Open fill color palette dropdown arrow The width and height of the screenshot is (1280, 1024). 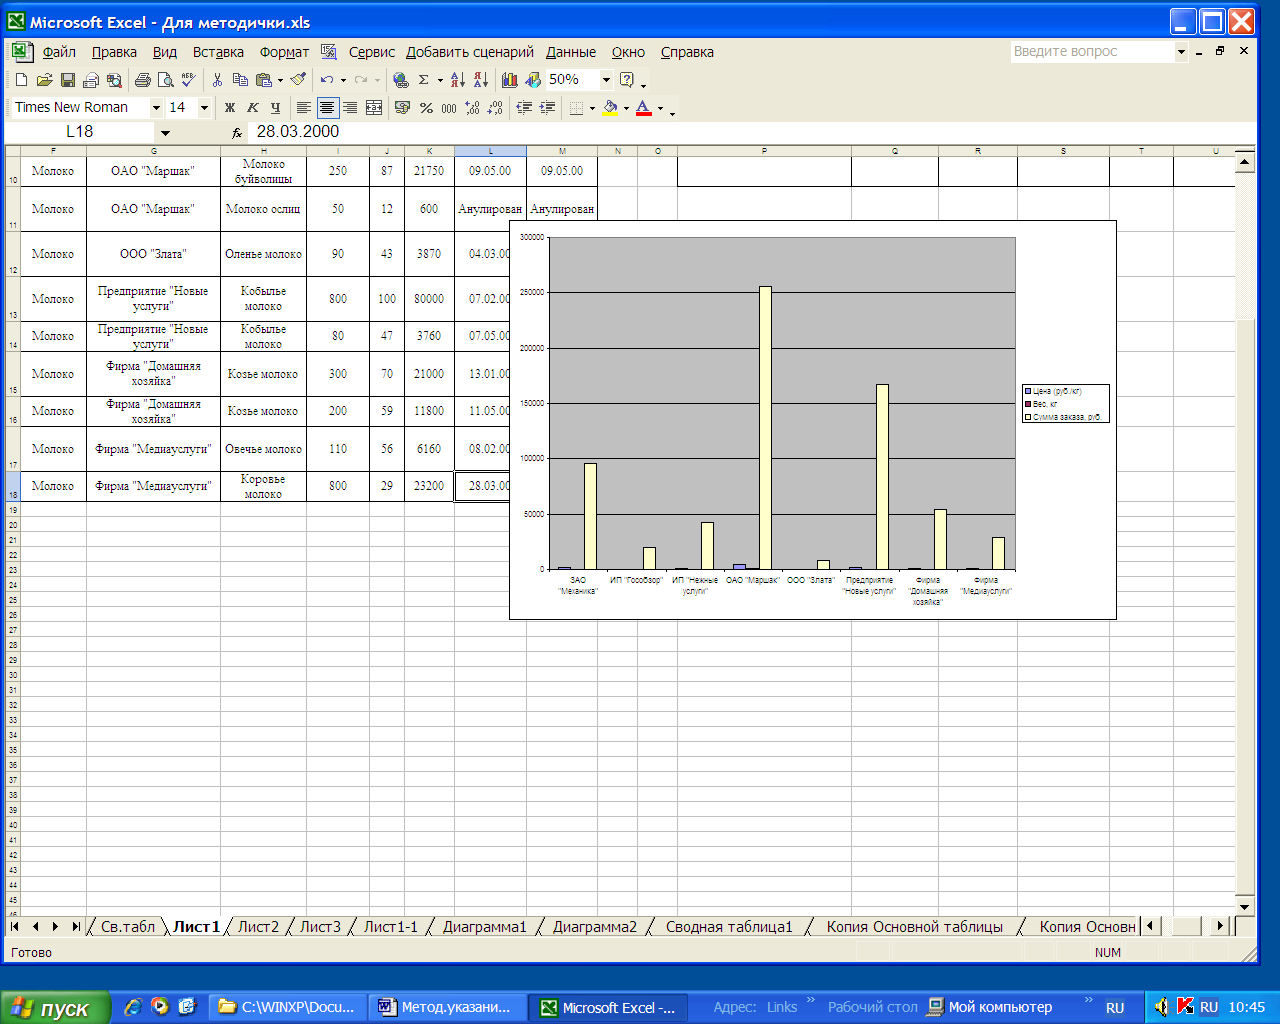(x=626, y=108)
